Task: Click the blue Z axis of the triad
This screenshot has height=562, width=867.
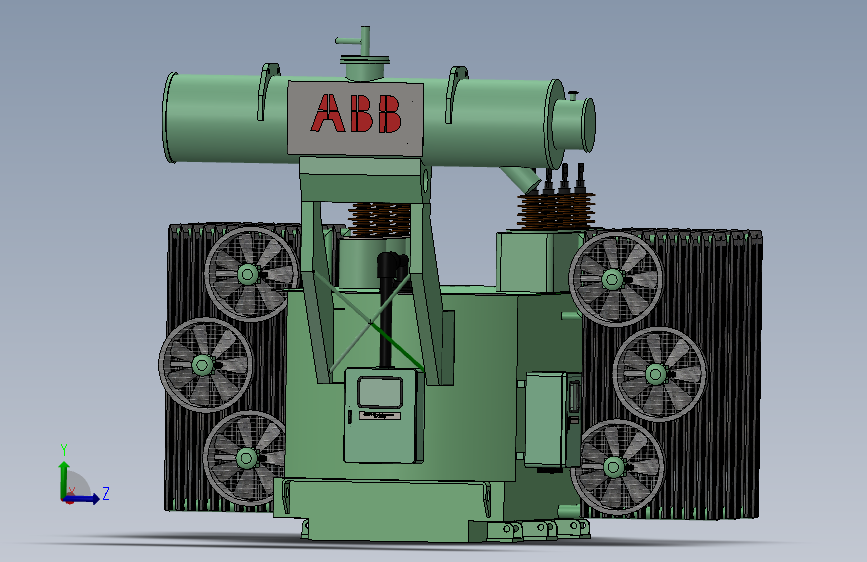Action: [82, 499]
